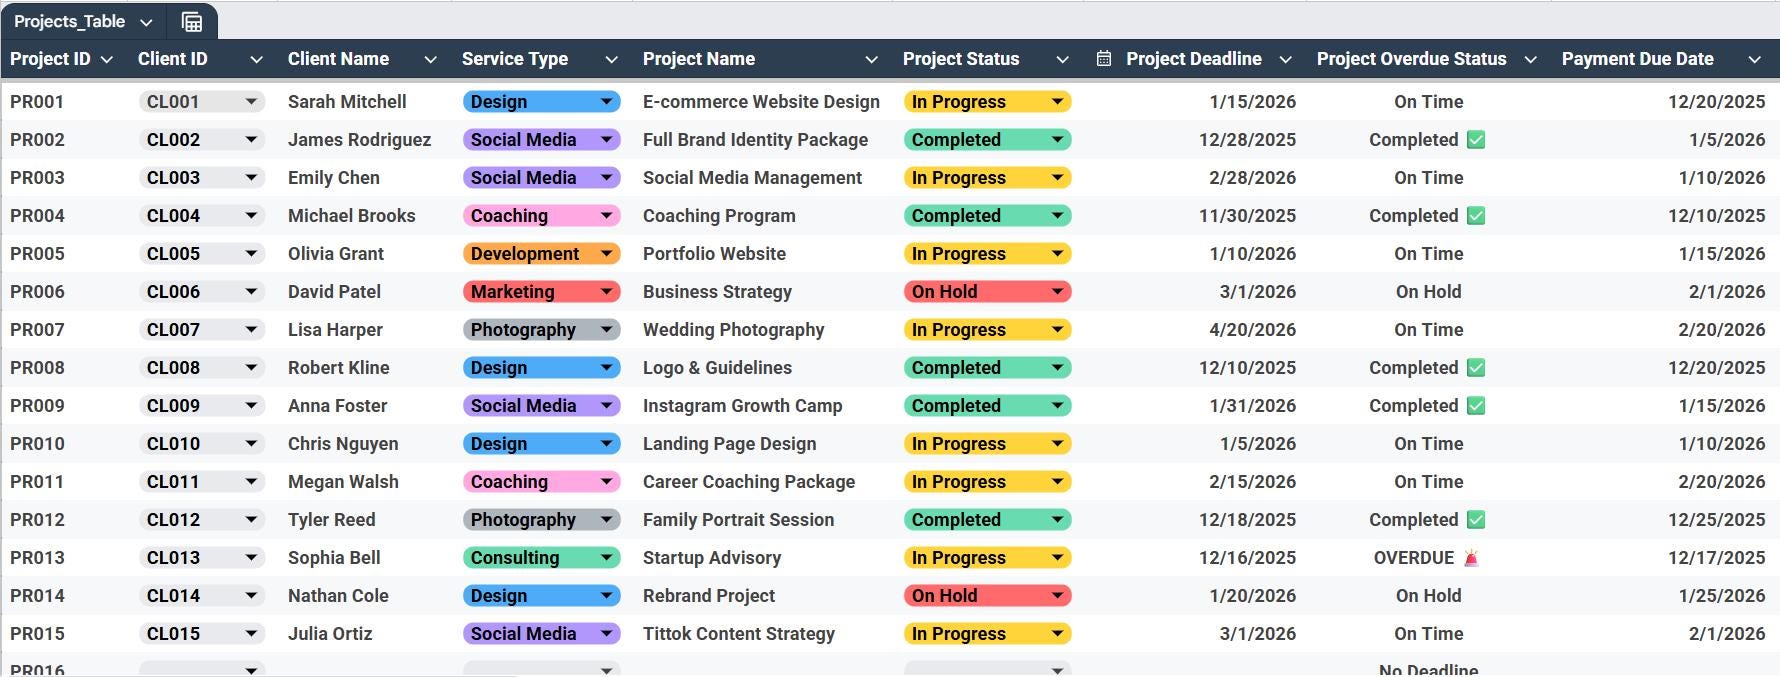Click the green checkmark in PR012 row
This screenshot has width=1780, height=677.
(x=1476, y=520)
